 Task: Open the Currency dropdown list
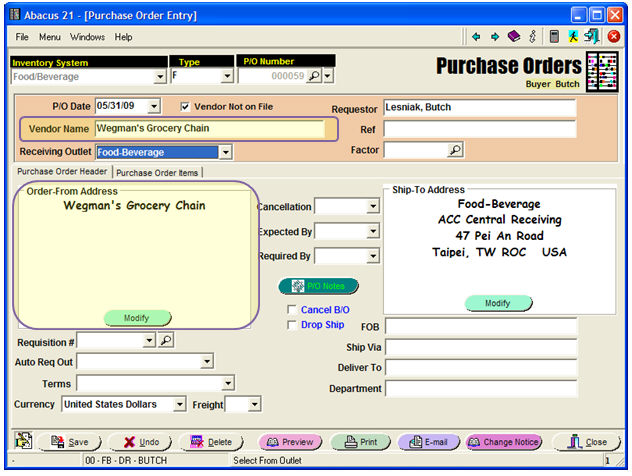point(179,404)
